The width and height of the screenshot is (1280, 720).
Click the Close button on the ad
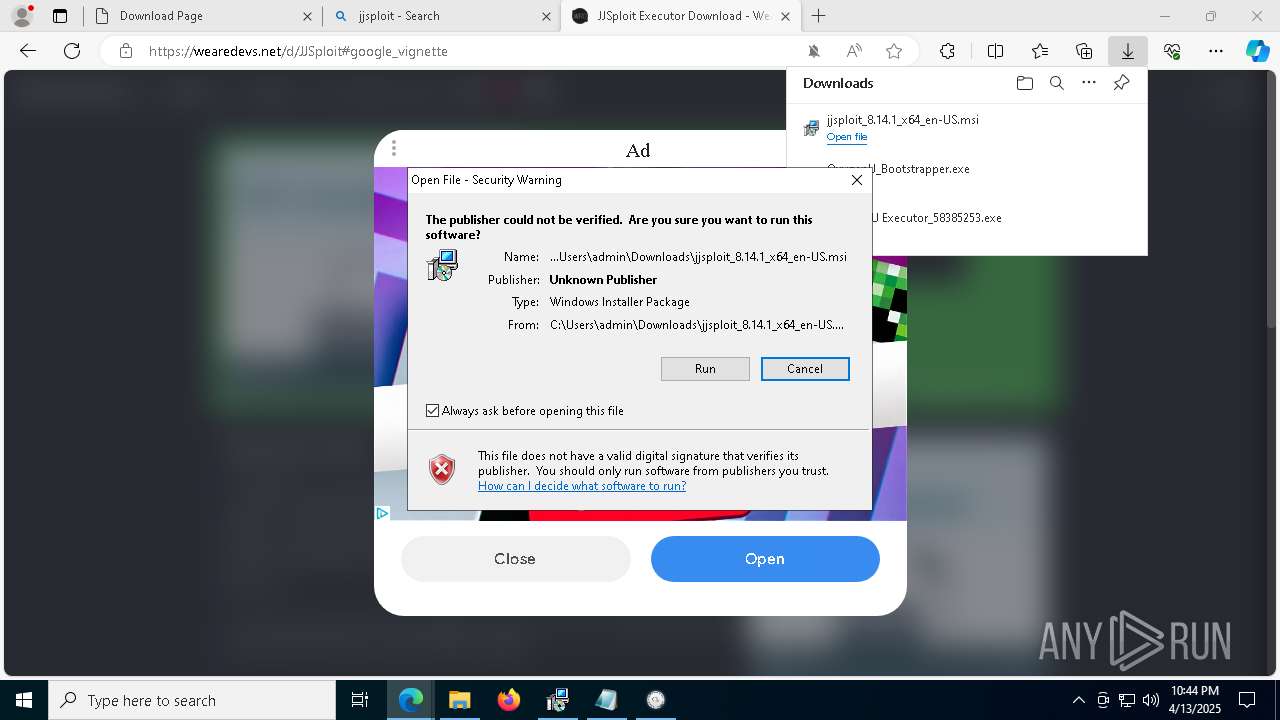click(515, 559)
